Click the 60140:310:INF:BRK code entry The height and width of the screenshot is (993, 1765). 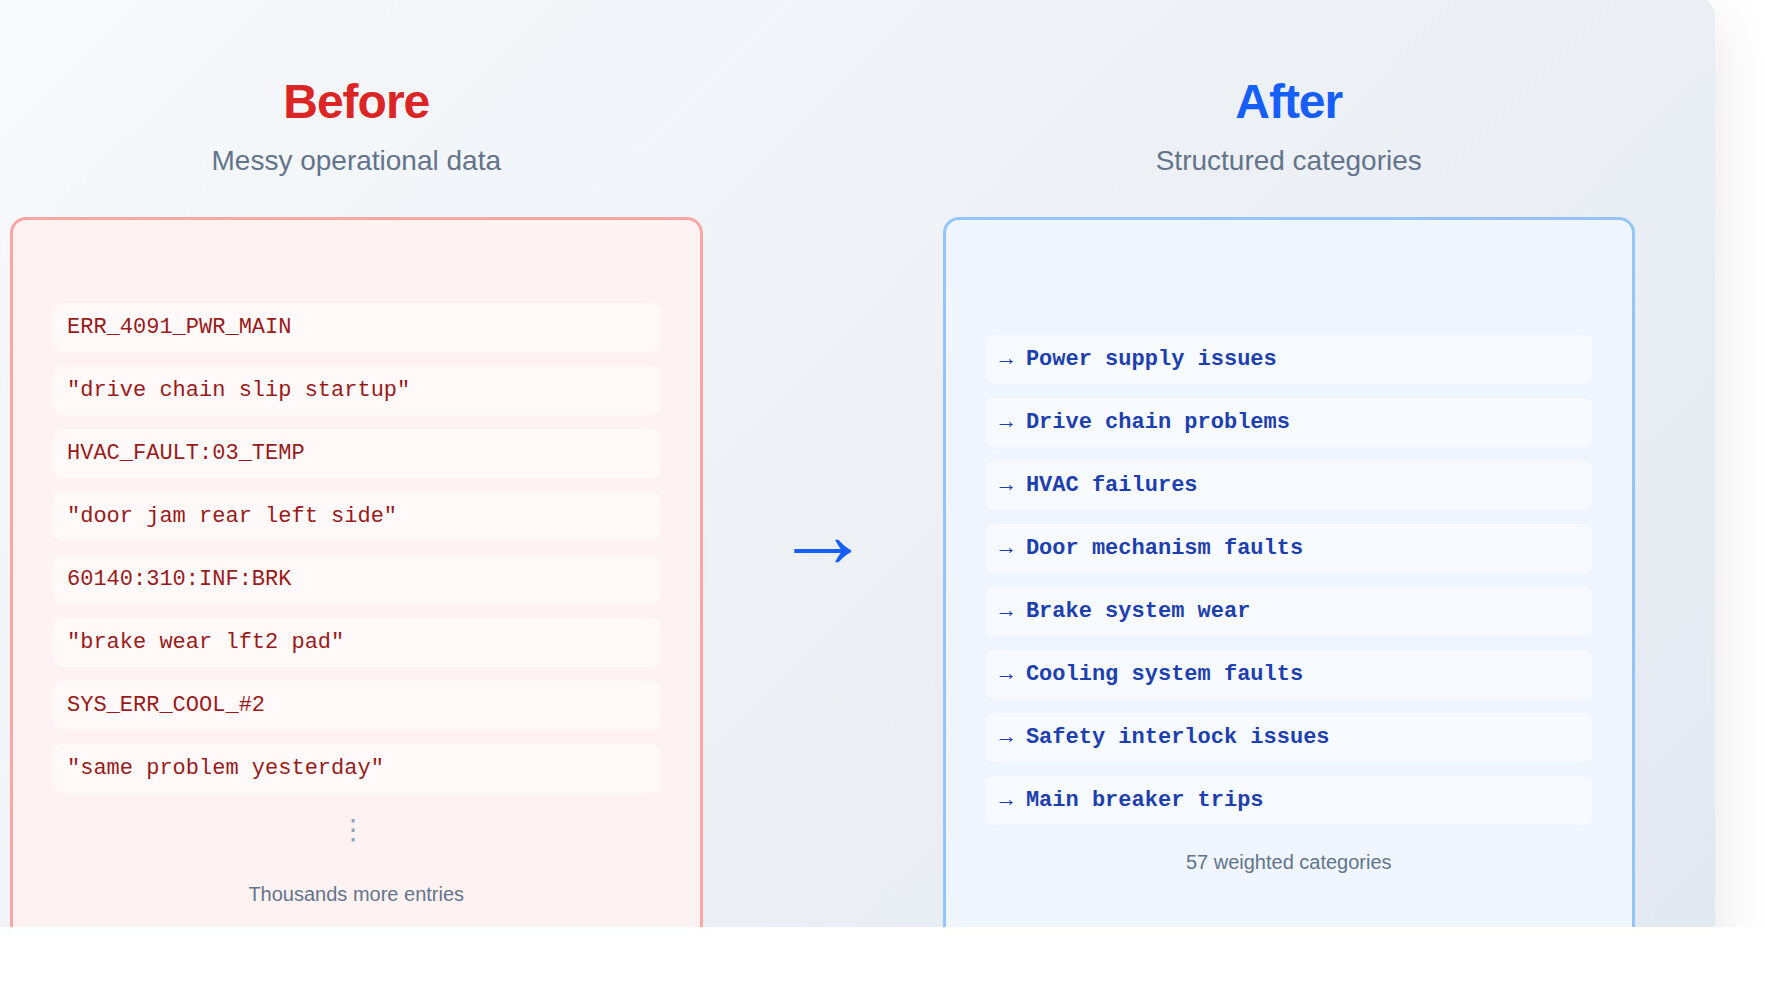(179, 579)
